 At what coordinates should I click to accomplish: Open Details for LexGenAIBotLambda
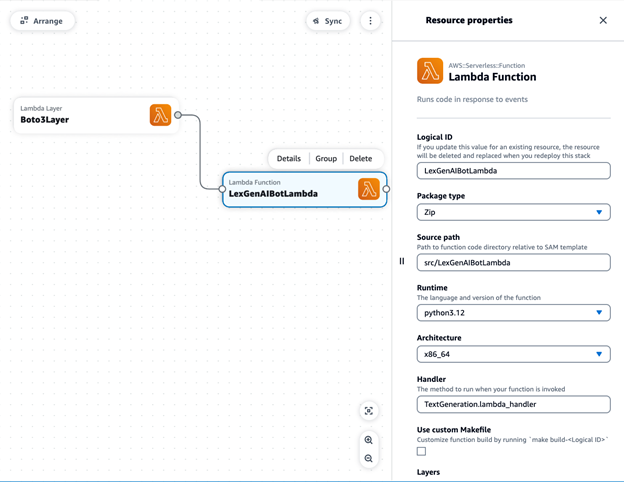289,158
